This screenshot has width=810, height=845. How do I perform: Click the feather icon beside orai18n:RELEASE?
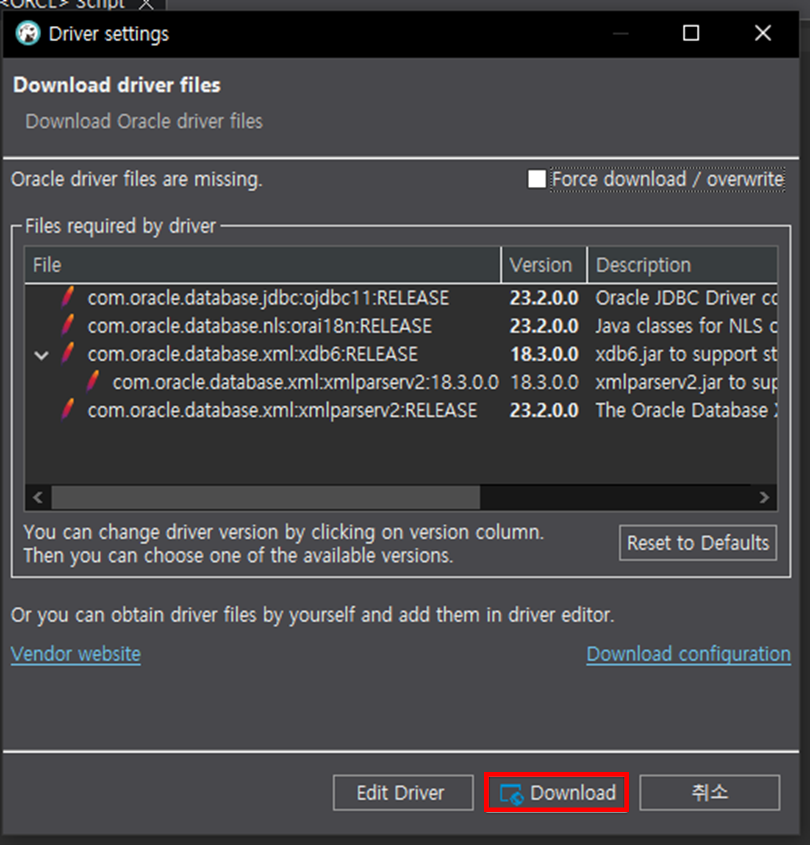pyautogui.click(x=67, y=325)
